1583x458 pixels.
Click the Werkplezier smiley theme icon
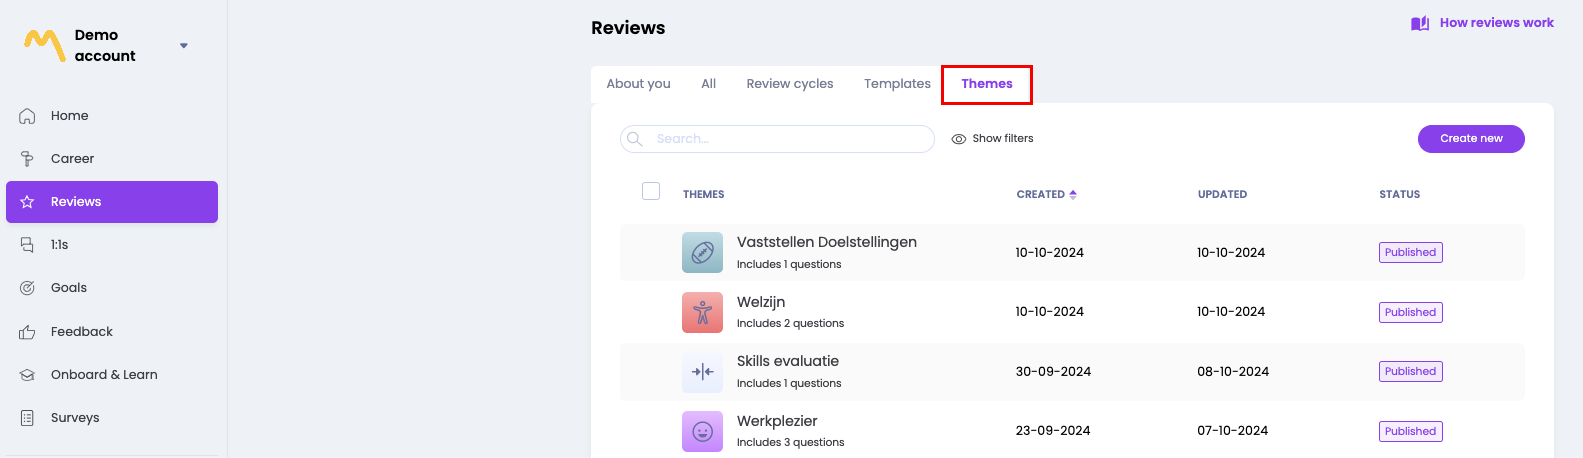[x=702, y=431]
